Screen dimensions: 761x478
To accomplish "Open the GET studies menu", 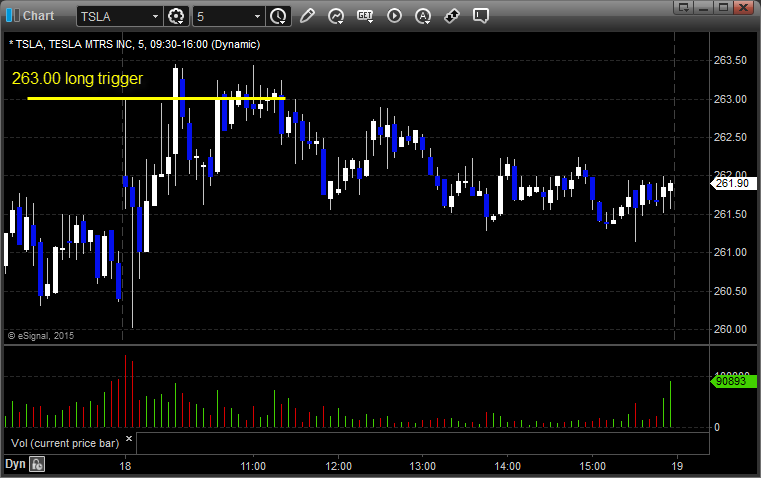I will pyautogui.click(x=365, y=16).
